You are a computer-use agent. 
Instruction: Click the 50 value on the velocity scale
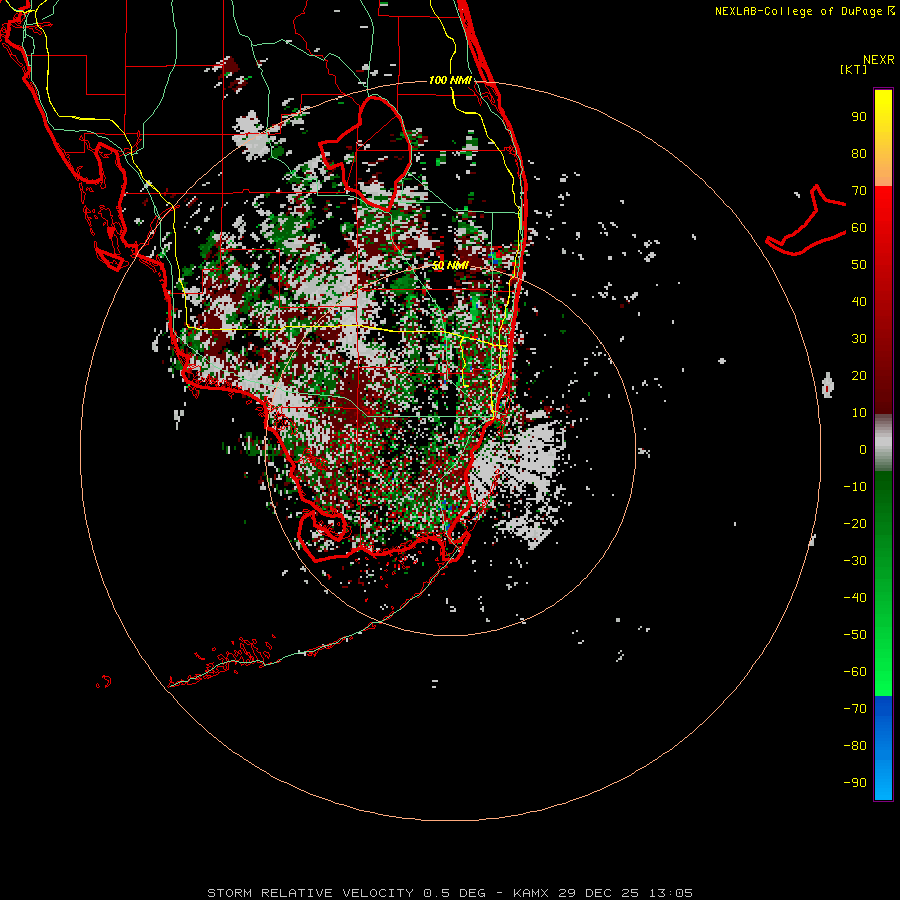pos(859,265)
